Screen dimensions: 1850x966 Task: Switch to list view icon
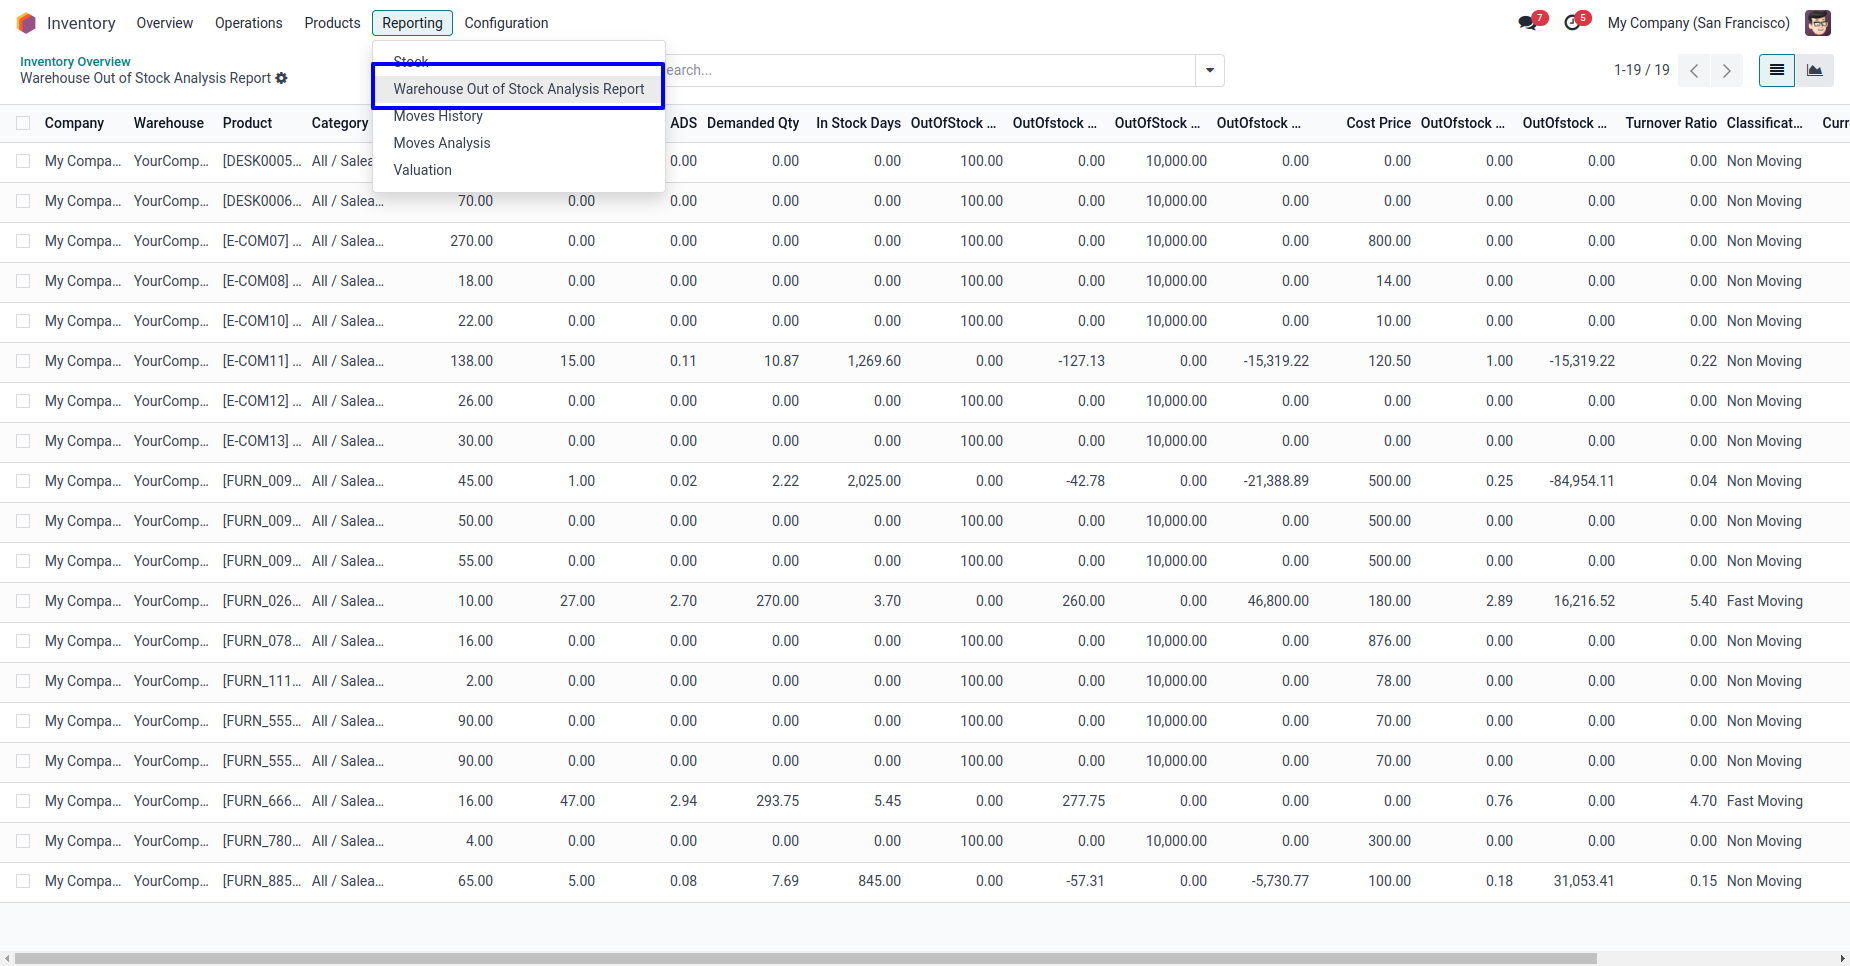(1776, 70)
